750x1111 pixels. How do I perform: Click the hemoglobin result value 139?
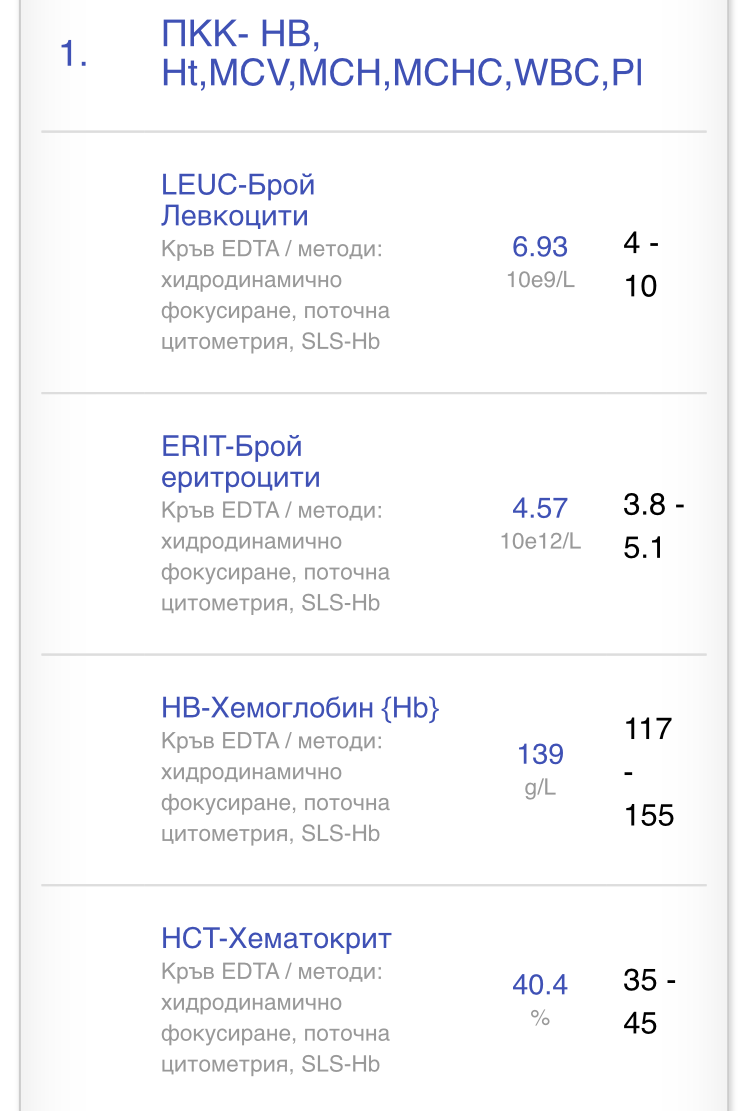[x=540, y=754]
